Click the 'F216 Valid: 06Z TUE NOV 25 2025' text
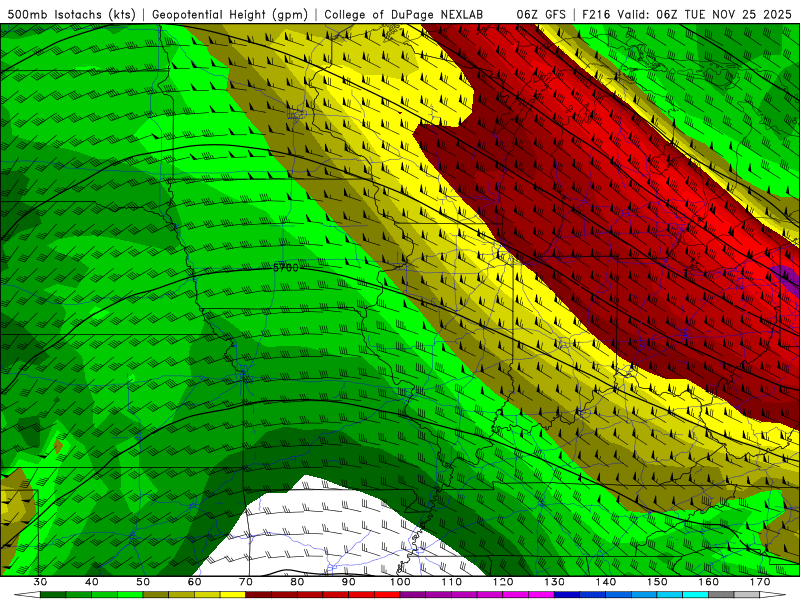Viewport: 800px width, 600px height. click(687, 14)
